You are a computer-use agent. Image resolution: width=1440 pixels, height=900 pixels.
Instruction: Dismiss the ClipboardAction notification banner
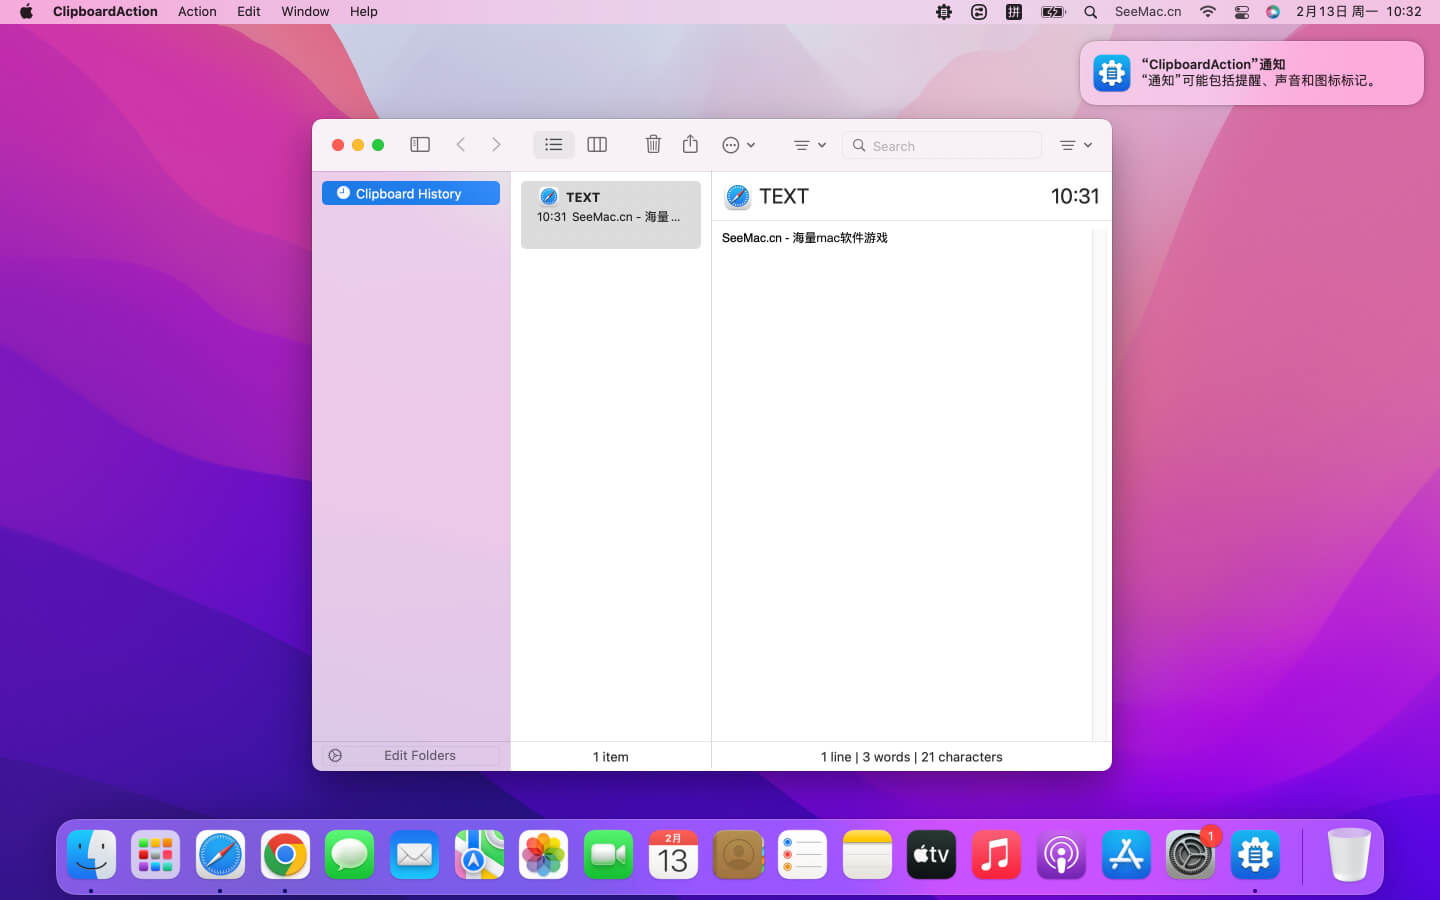(x=1251, y=73)
